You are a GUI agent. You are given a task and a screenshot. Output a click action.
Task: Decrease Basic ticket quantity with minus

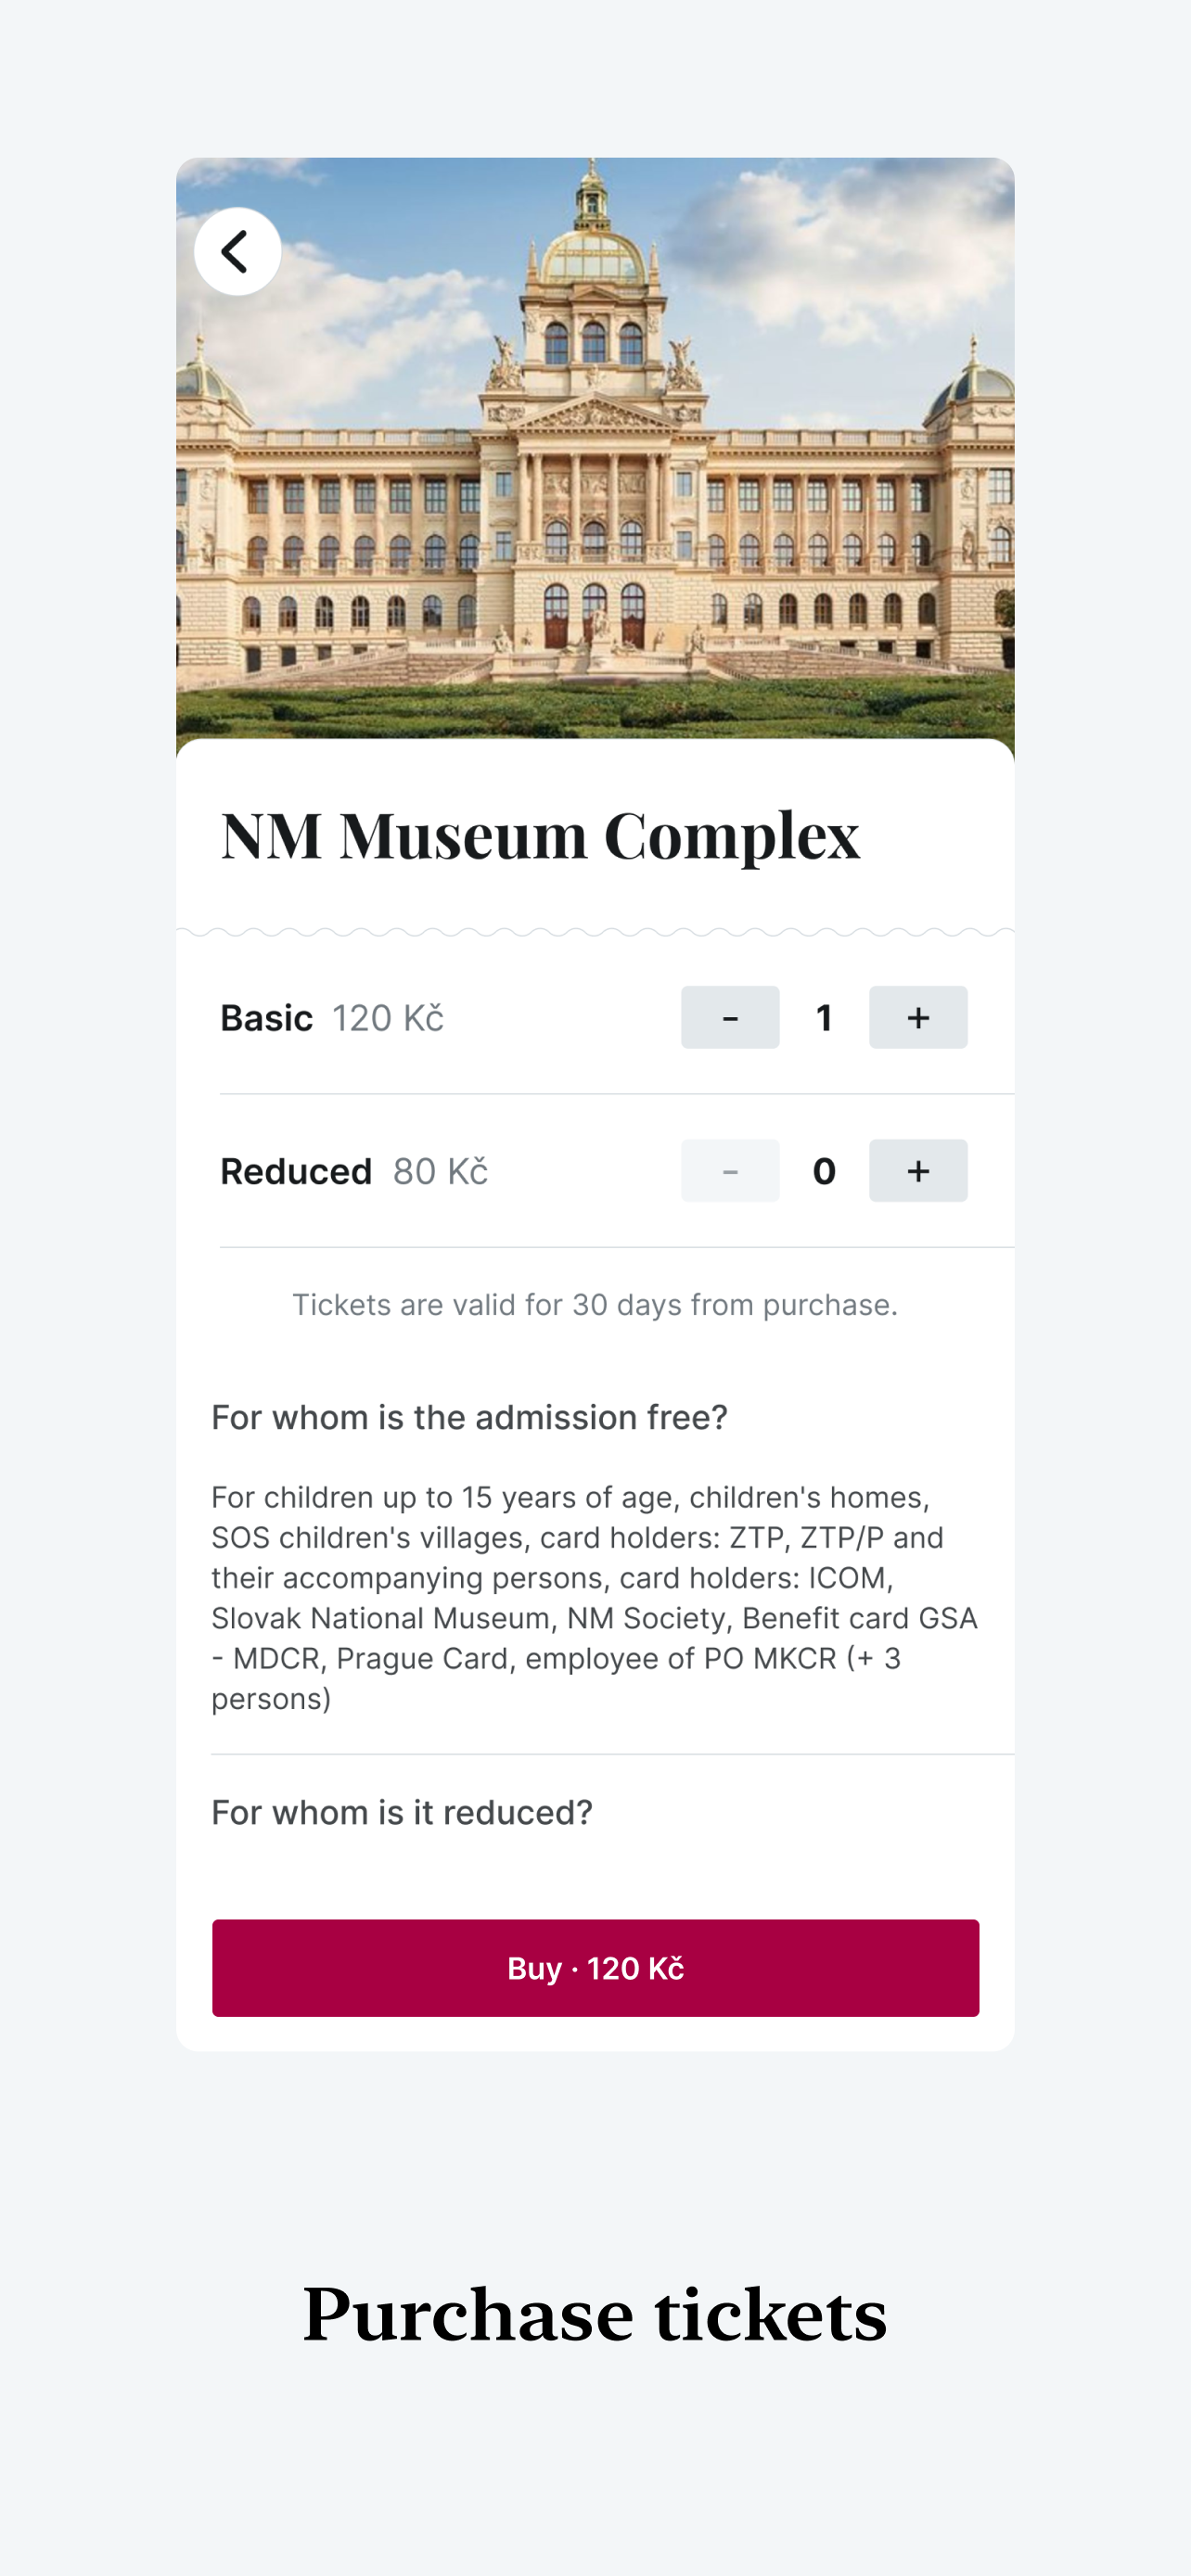pyautogui.click(x=730, y=1017)
